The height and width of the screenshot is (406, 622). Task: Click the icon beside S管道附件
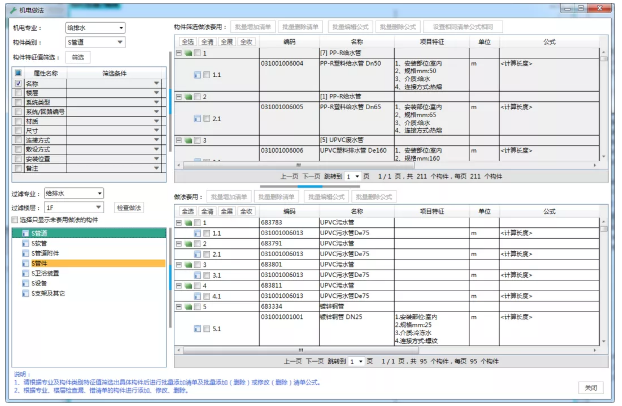pos(25,253)
